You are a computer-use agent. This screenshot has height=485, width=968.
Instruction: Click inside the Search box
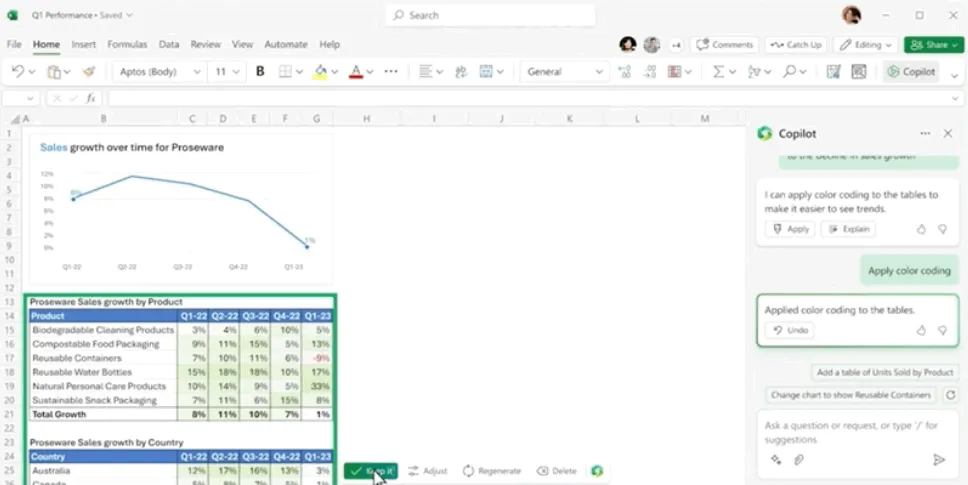click(x=491, y=15)
